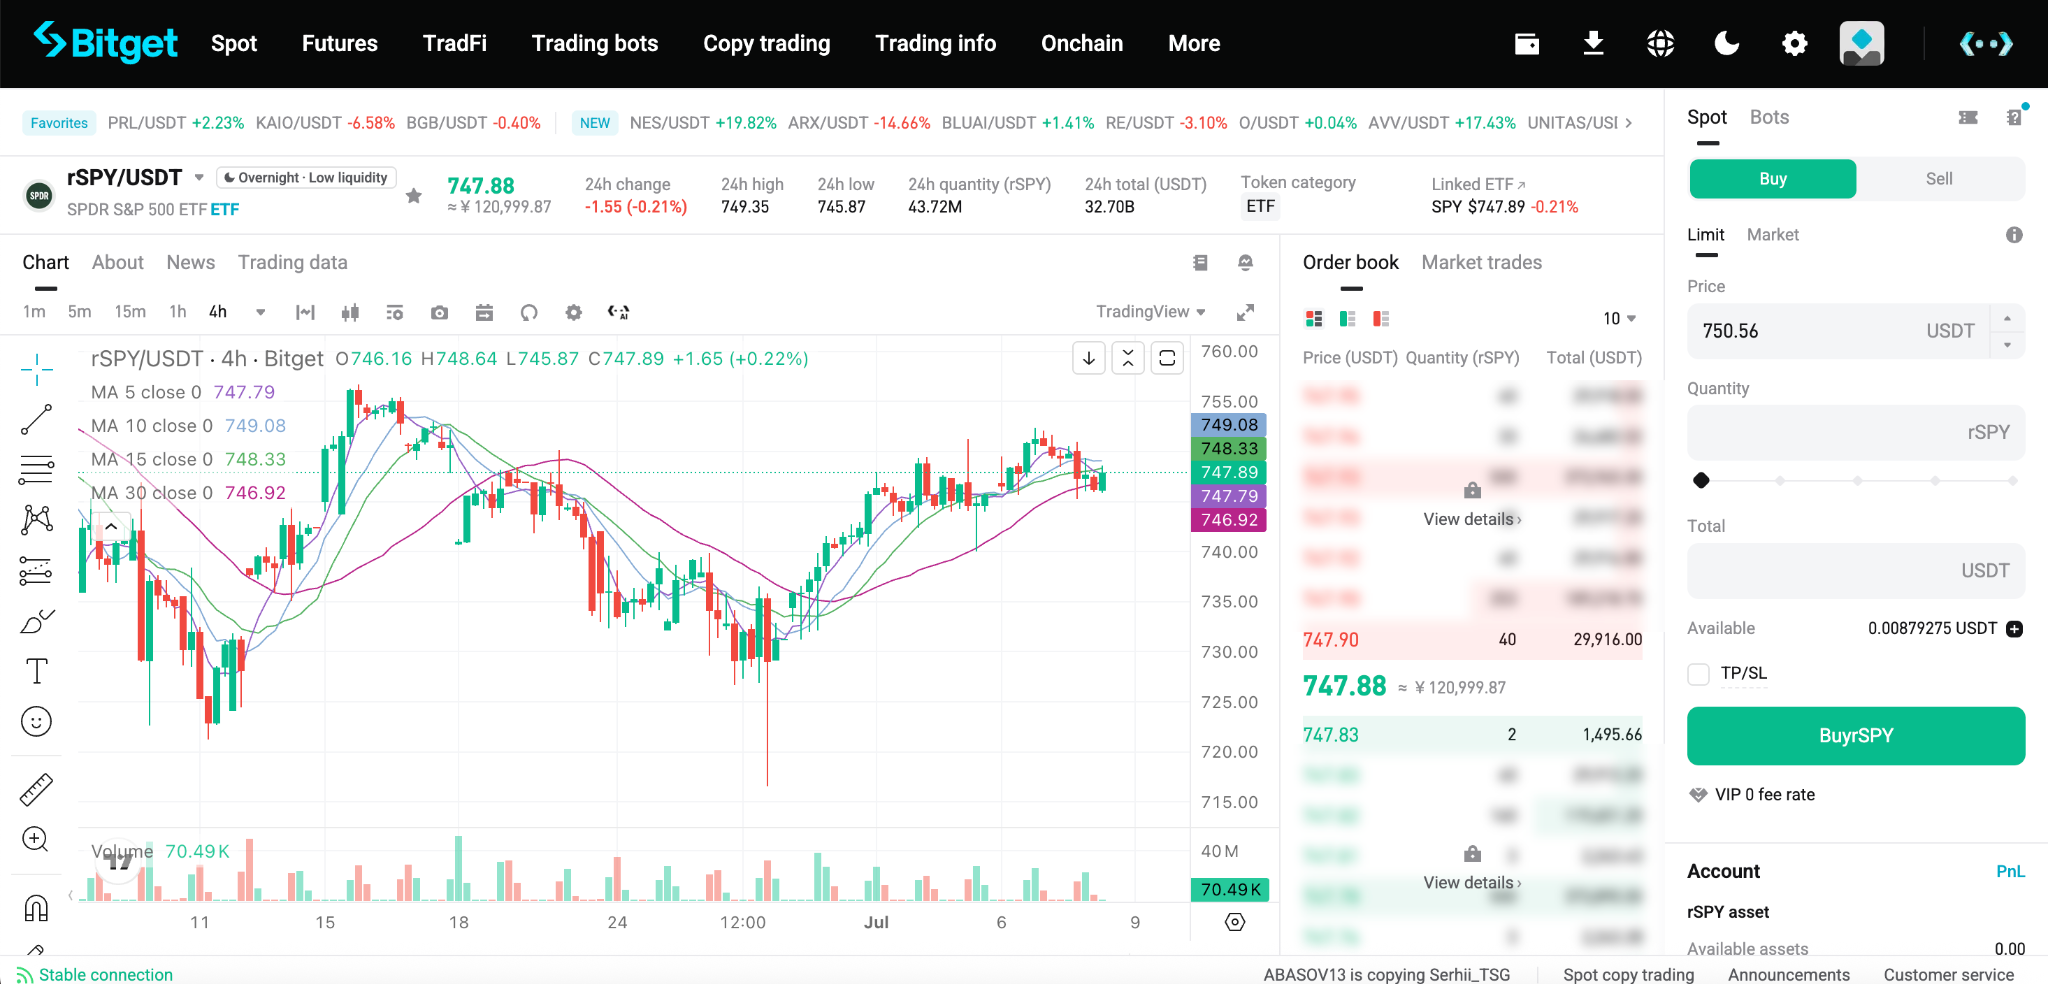
Task: Toggle the magnet snap mode
Action: point(36,908)
